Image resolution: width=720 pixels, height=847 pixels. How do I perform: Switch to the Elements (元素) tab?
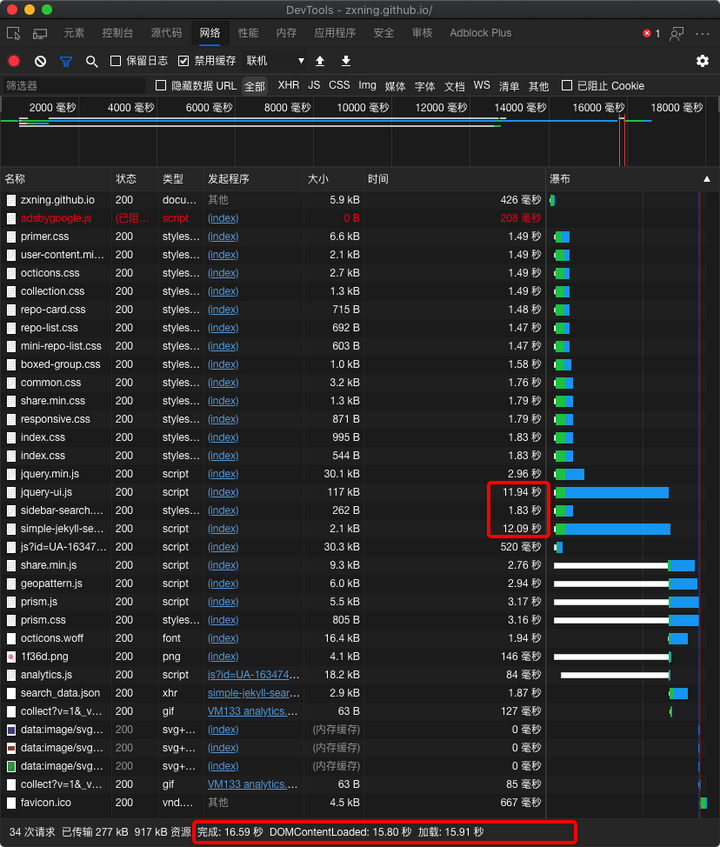click(73, 33)
